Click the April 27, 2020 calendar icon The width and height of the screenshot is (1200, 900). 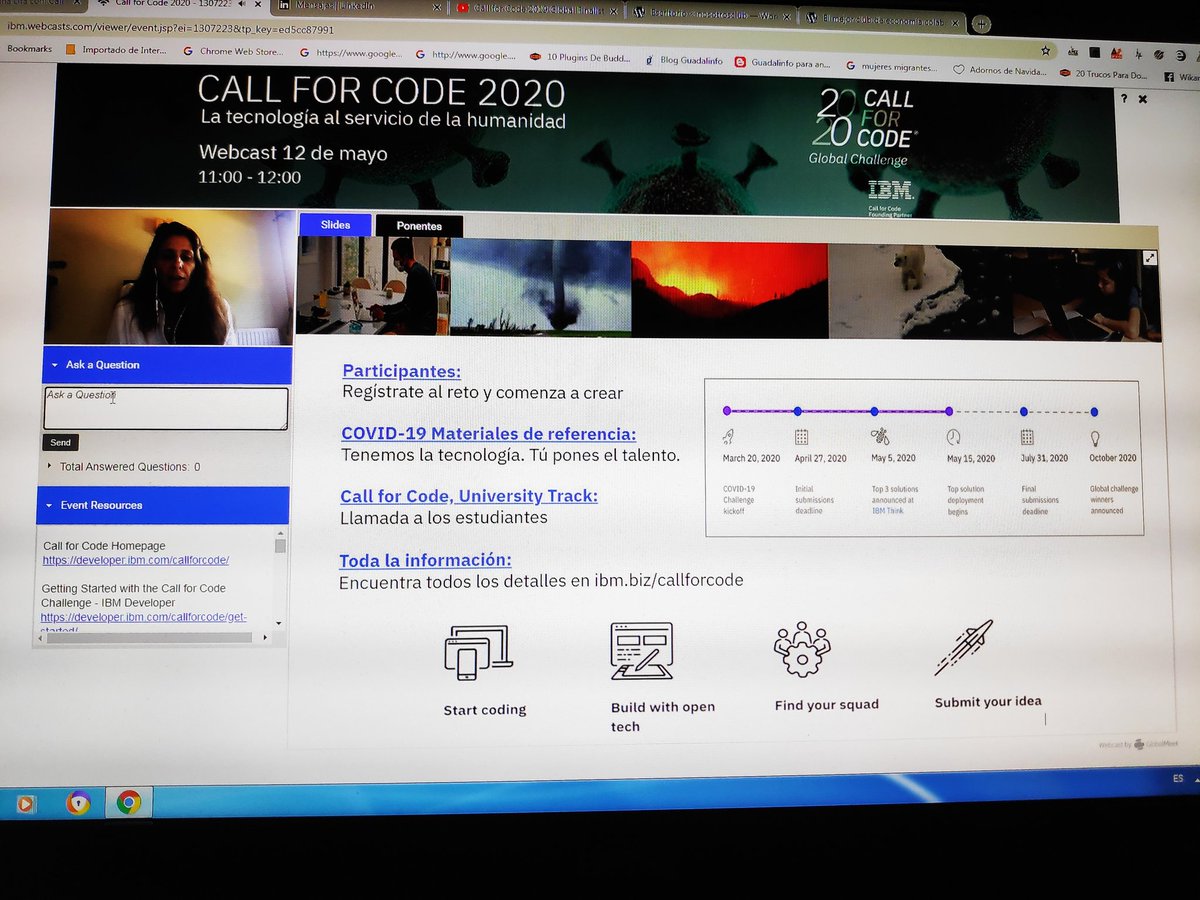[801, 436]
